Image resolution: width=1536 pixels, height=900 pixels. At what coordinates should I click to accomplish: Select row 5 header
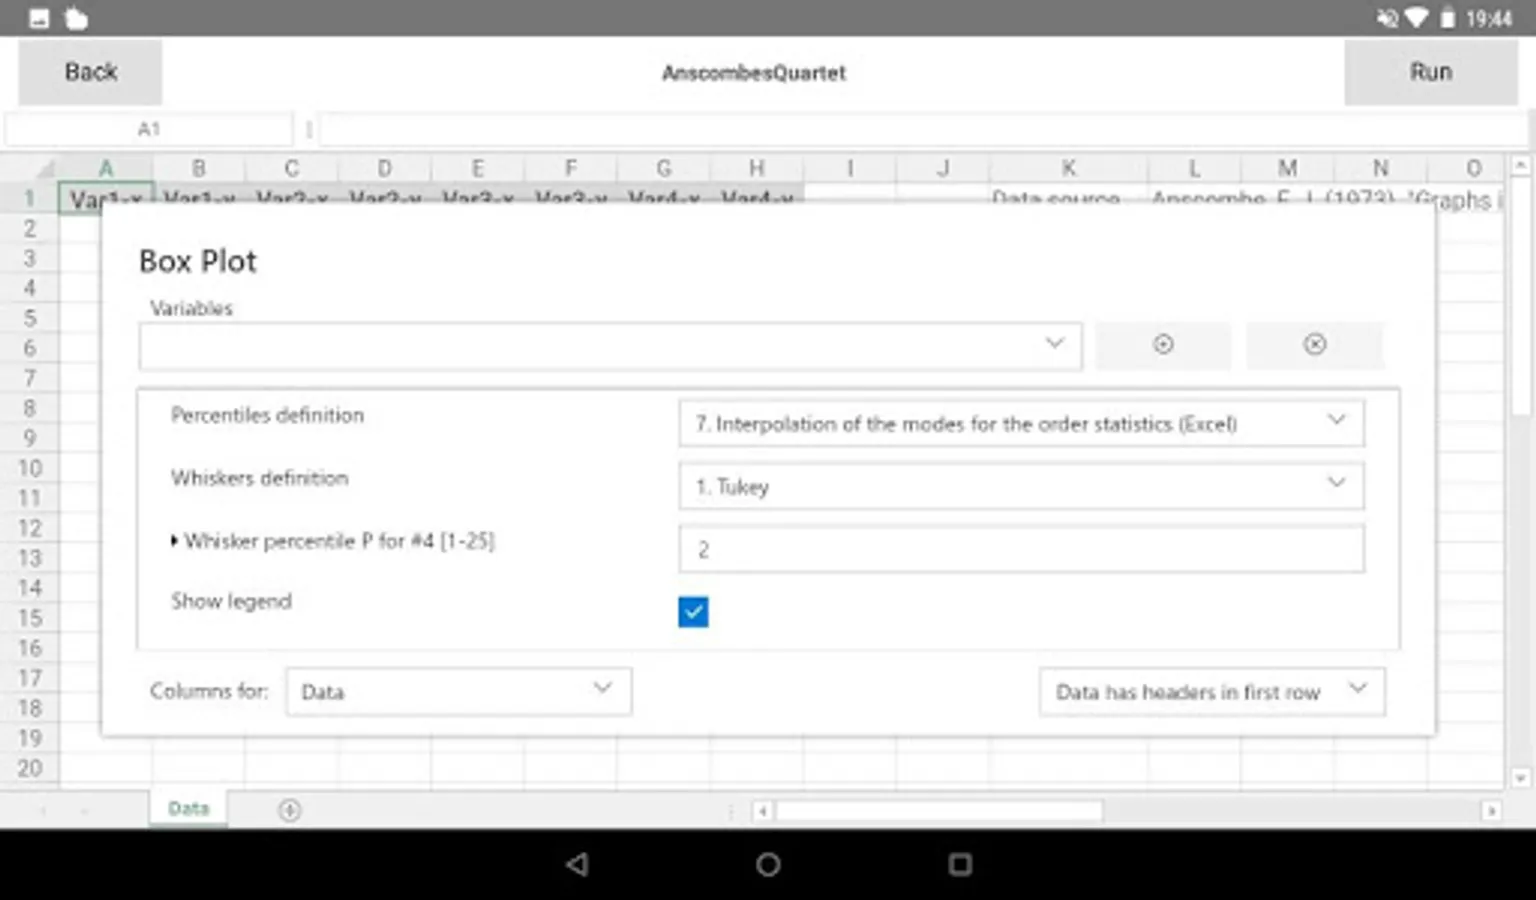30,318
